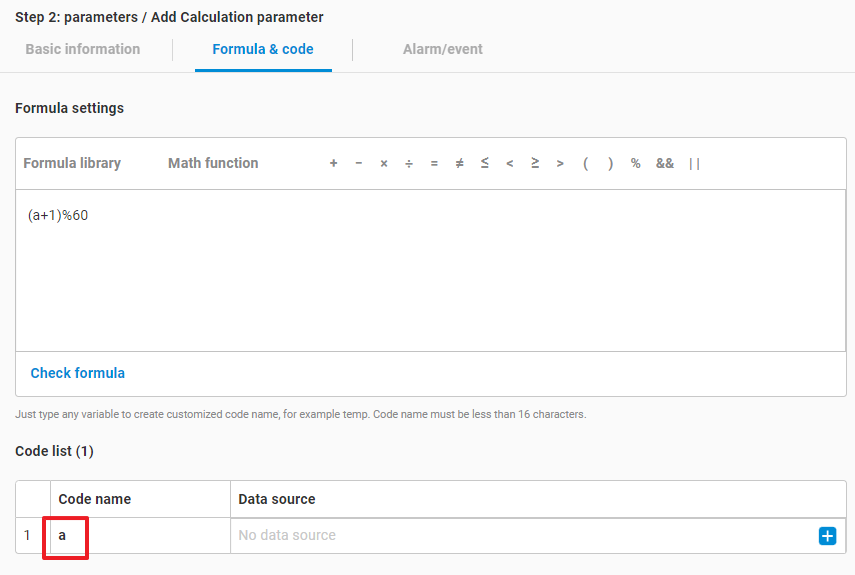
Task: Insert the greater-than-or-equal operator
Action: click(x=535, y=164)
